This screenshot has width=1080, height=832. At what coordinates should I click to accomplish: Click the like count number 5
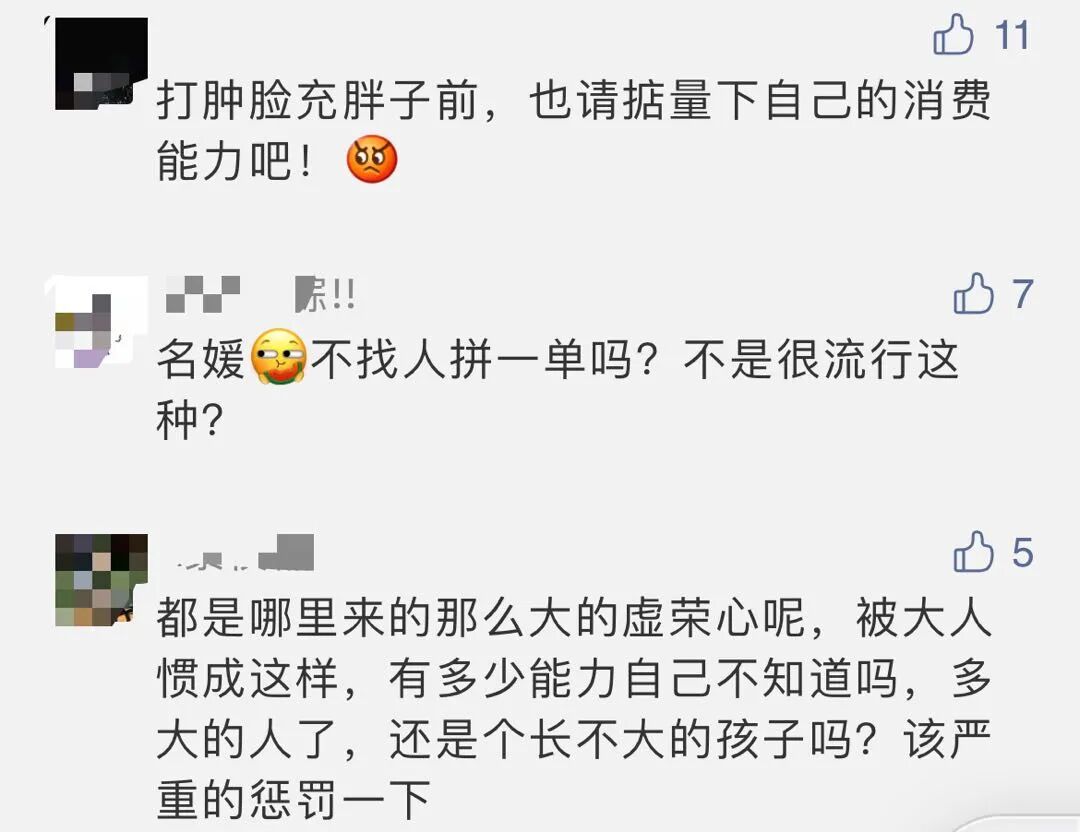click(x=1023, y=553)
